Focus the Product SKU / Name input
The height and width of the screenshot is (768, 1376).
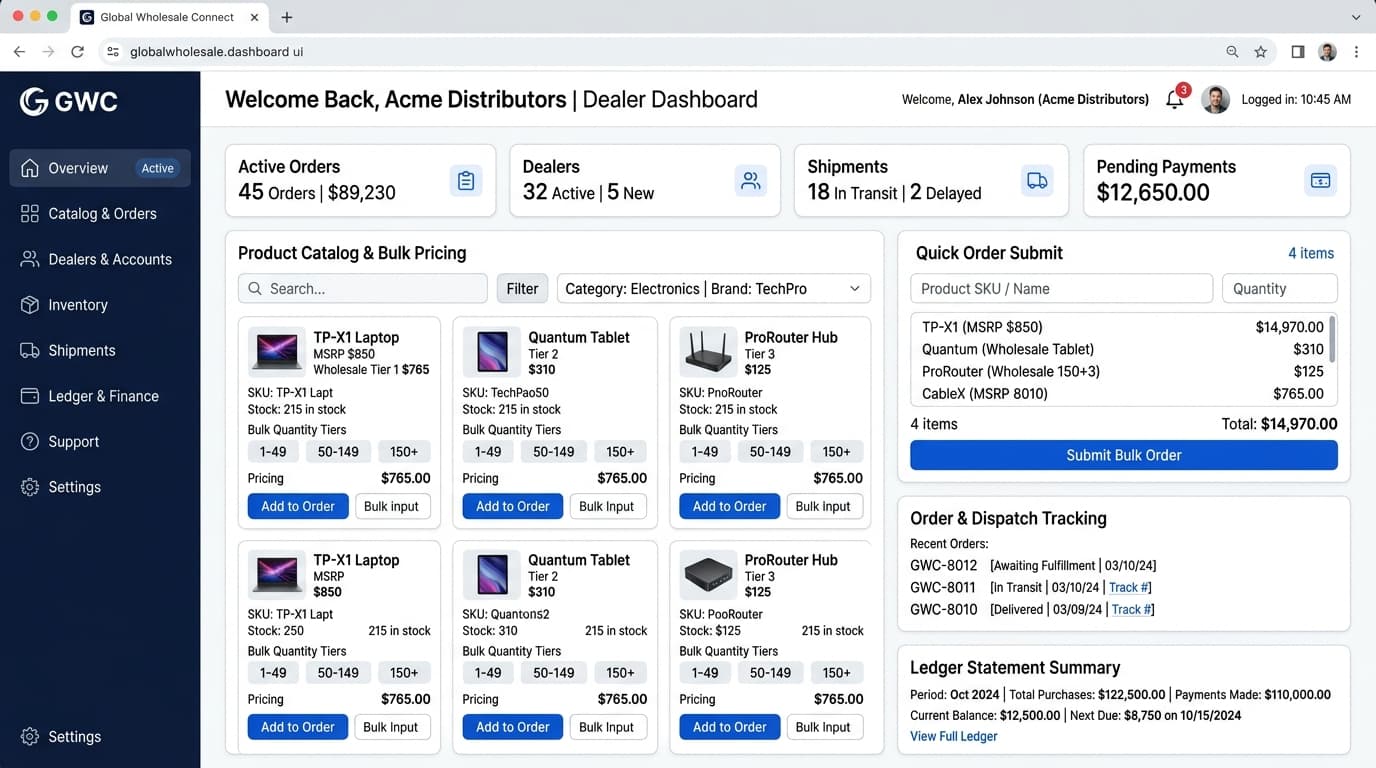coord(1061,289)
